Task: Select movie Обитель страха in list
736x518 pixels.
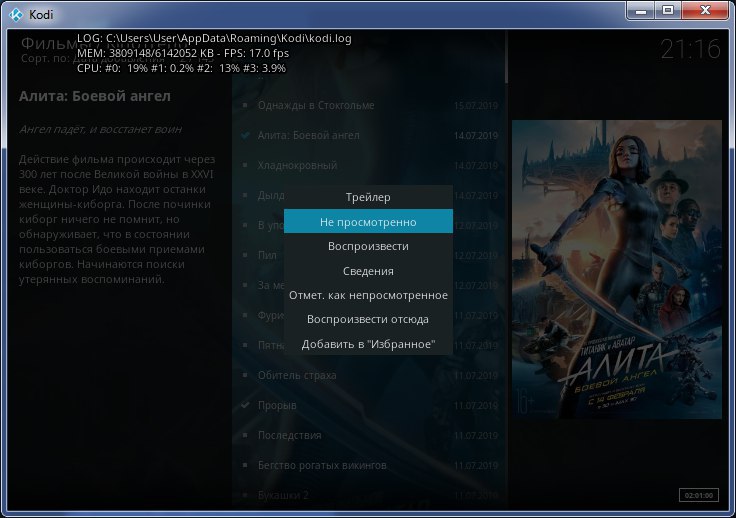Action: (x=369, y=375)
